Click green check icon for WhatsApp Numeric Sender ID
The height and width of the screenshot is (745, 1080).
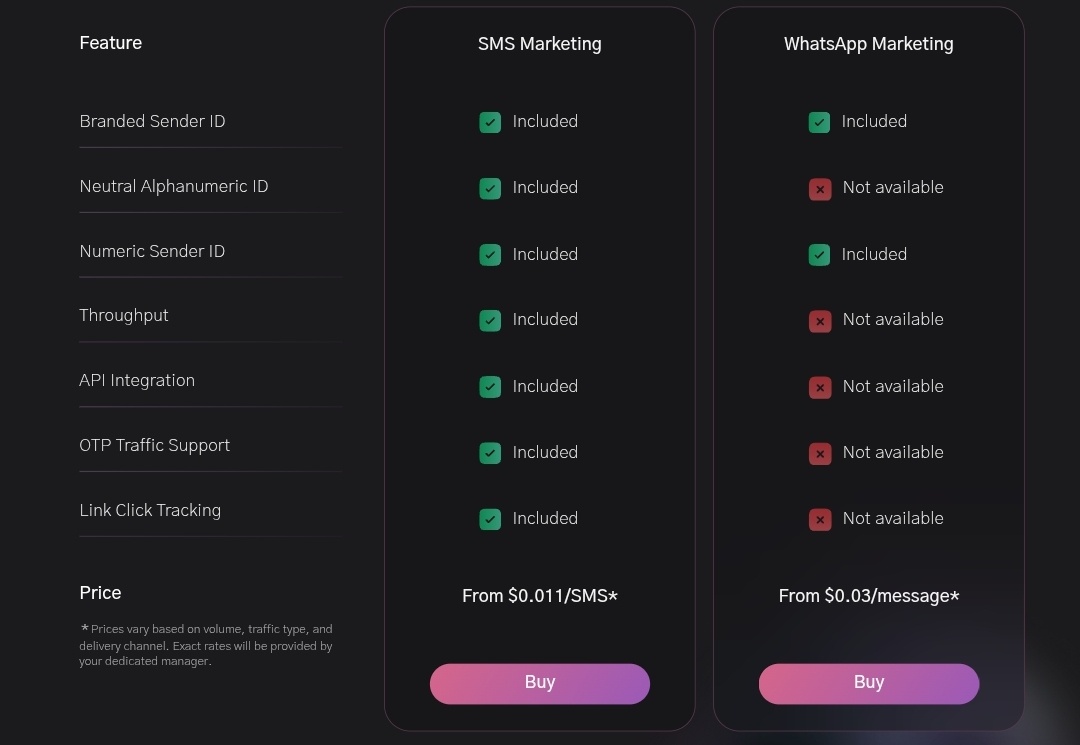pyautogui.click(x=819, y=255)
